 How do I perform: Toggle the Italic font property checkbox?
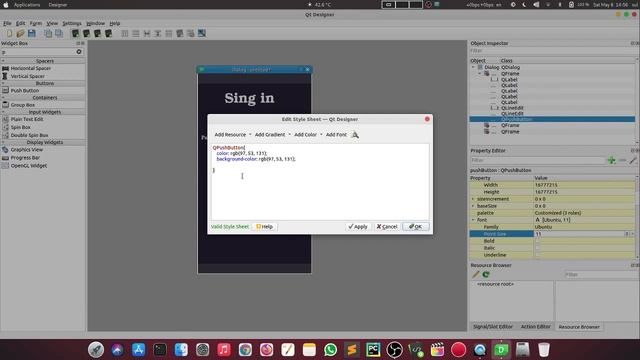(x=538, y=248)
